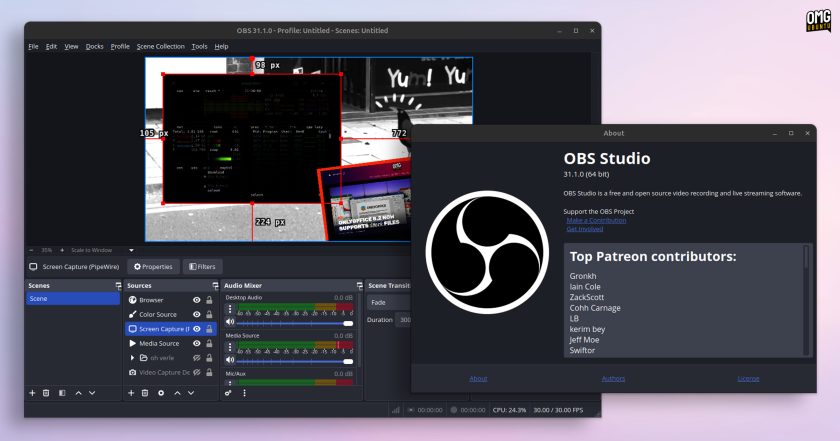This screenshot has height=441, width=840.
Task: Remove the selected scene with the Scenes trash icon
Action: (x=46, y=393)
